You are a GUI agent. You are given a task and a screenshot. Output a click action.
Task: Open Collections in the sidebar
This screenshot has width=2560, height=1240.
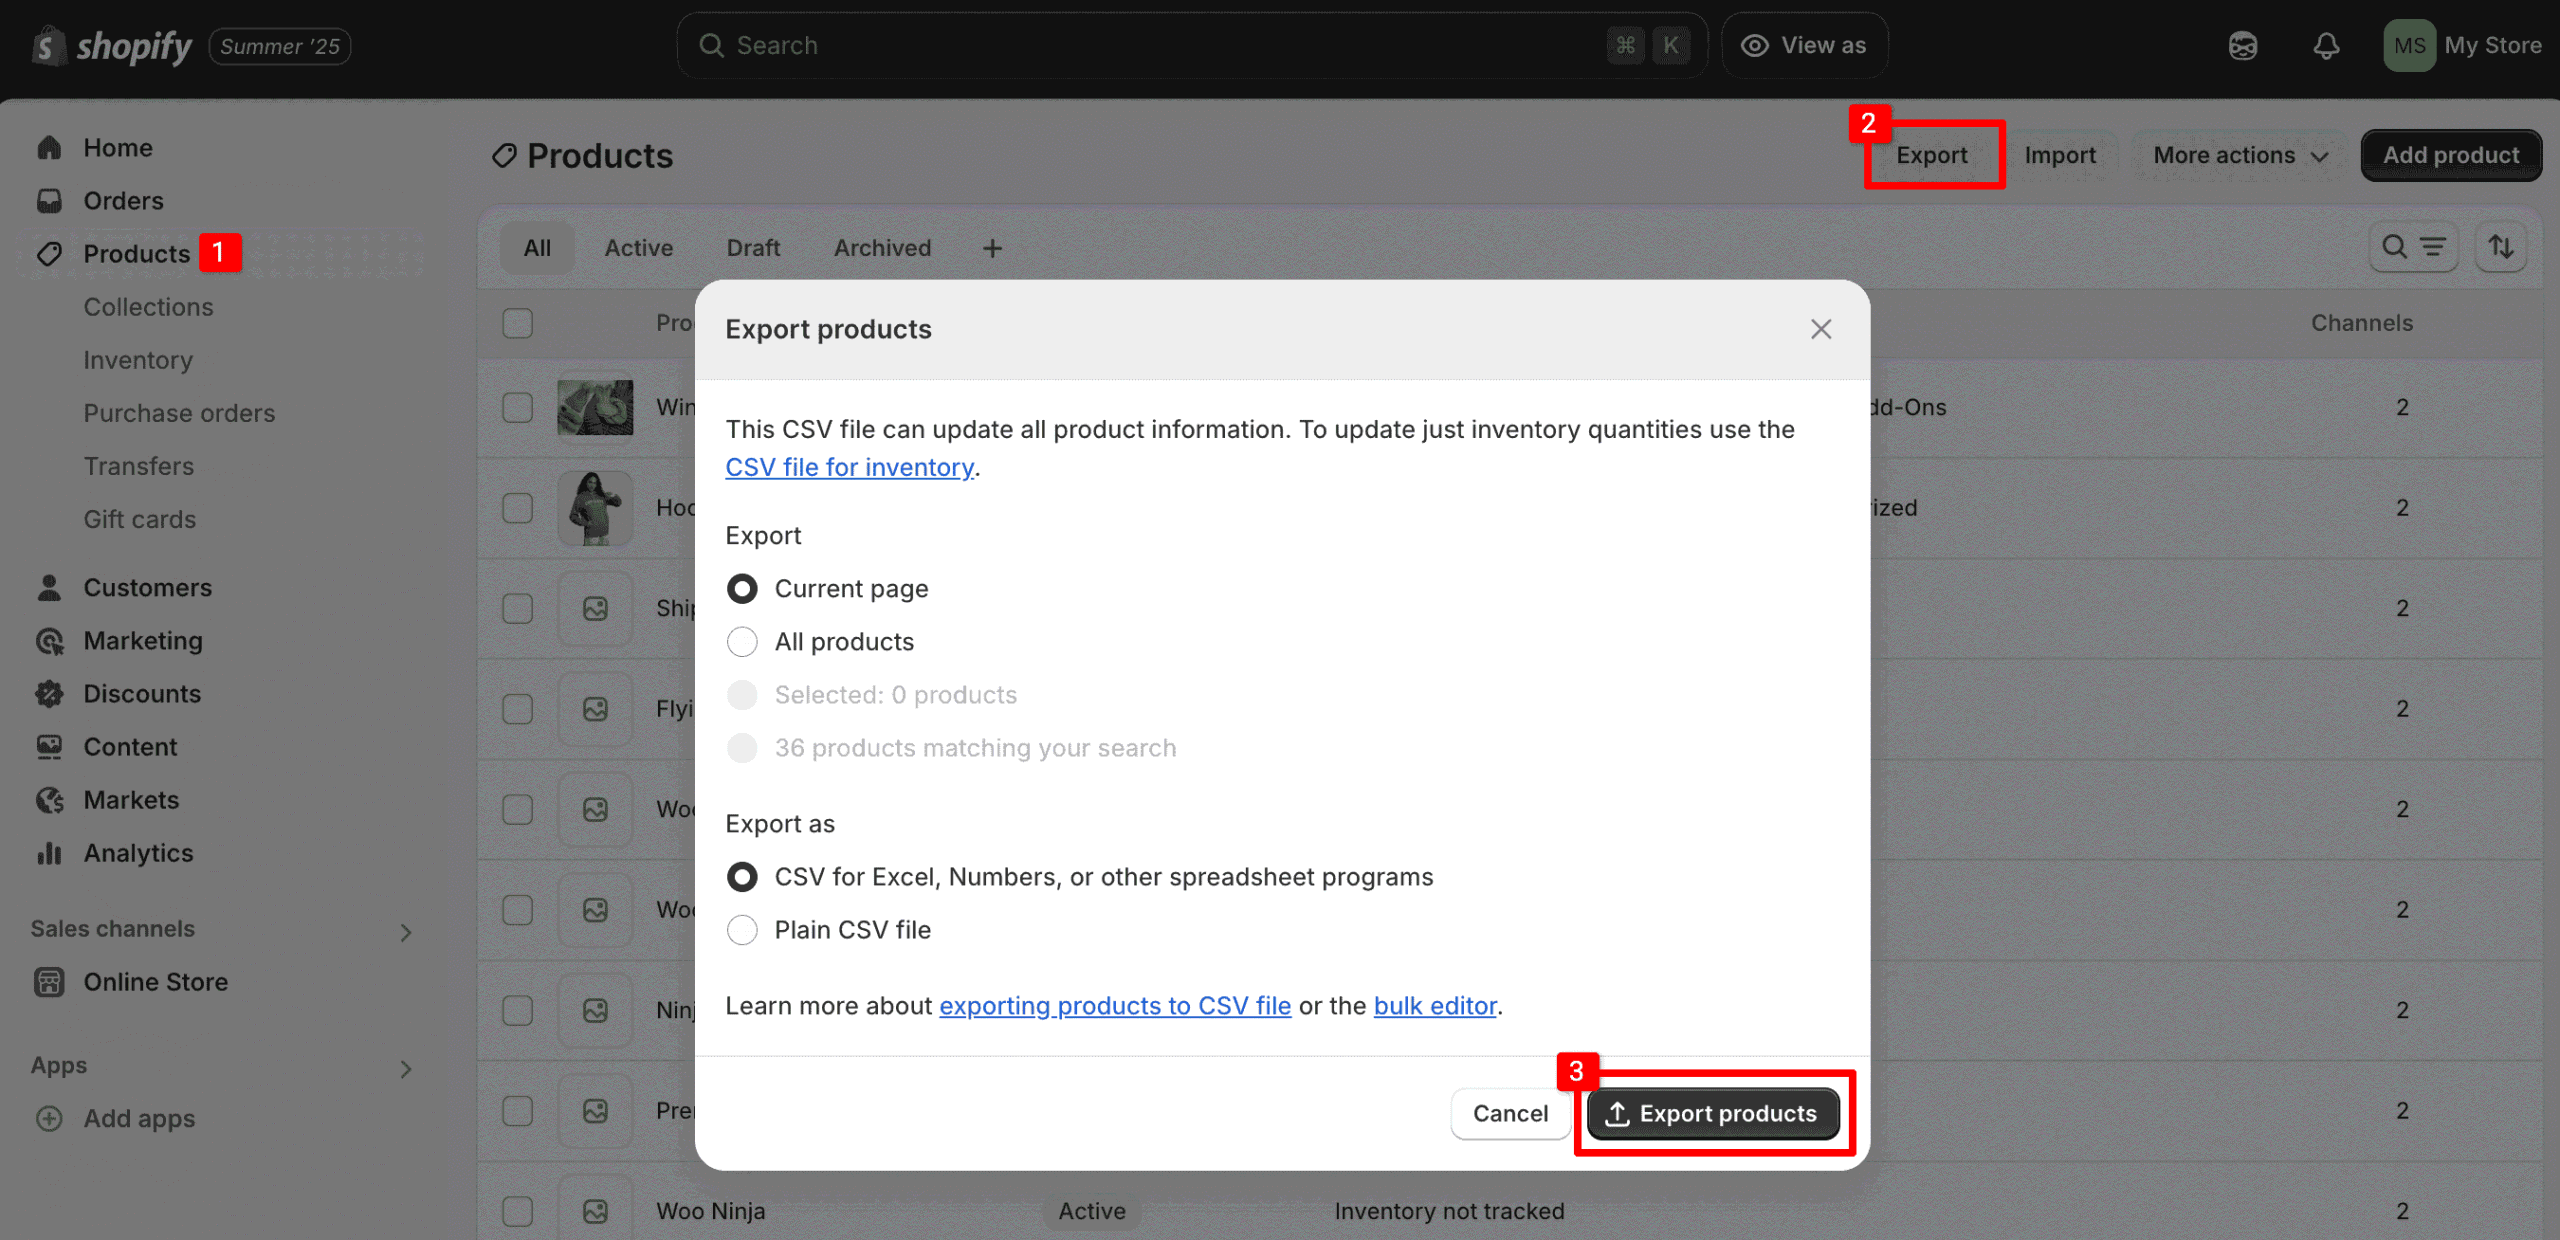(148, 307)
